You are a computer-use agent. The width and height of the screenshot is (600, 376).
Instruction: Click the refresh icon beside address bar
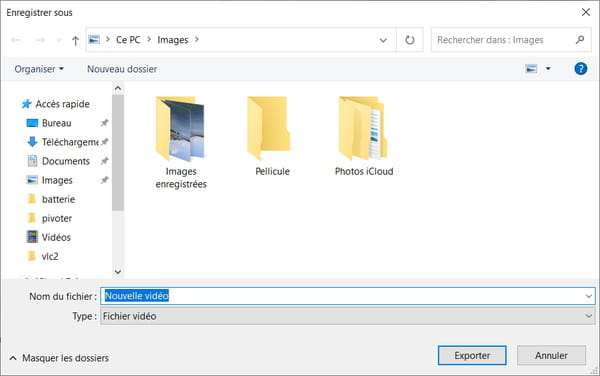pos(409,40)
